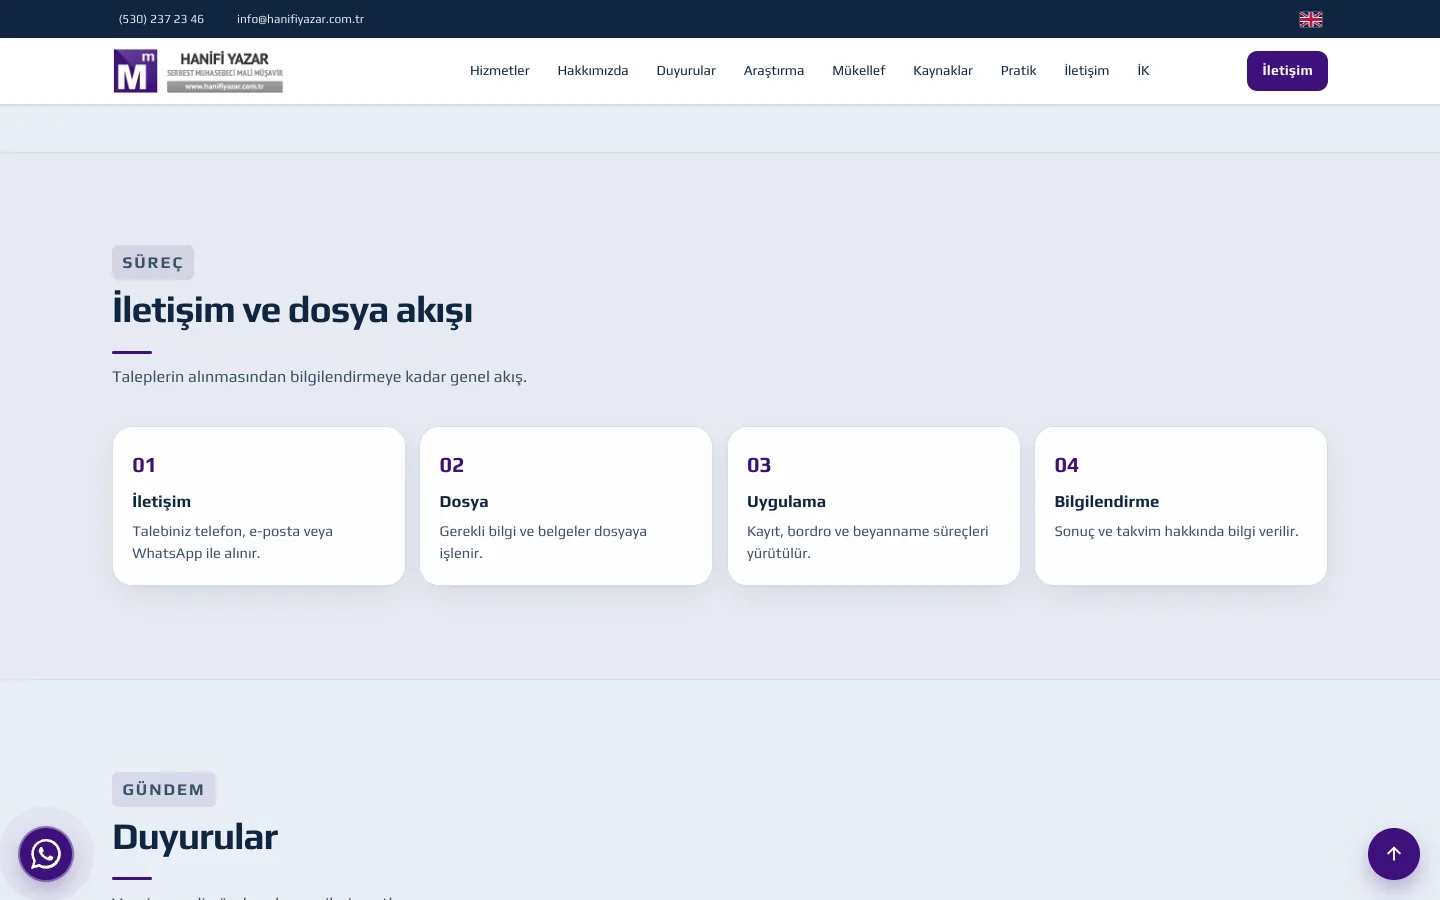Click the Hanifi Yazar logo
The height and width of the screenshot is (900, 1440).
pos(198,71)
